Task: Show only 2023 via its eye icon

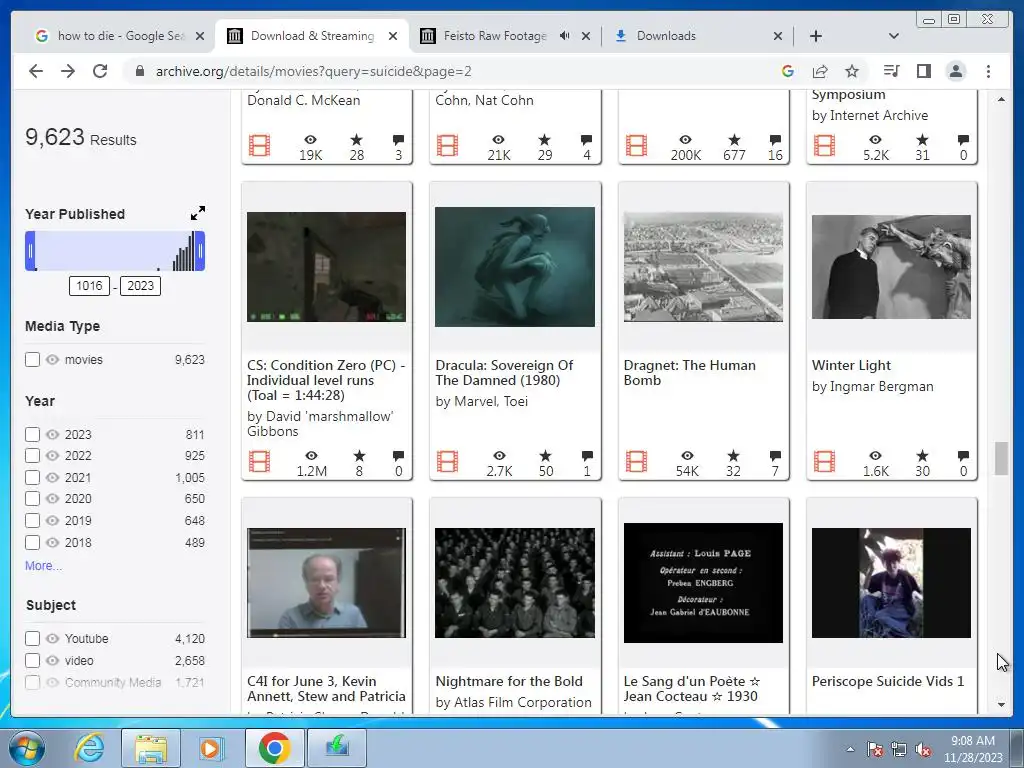Action: (52, 434)
